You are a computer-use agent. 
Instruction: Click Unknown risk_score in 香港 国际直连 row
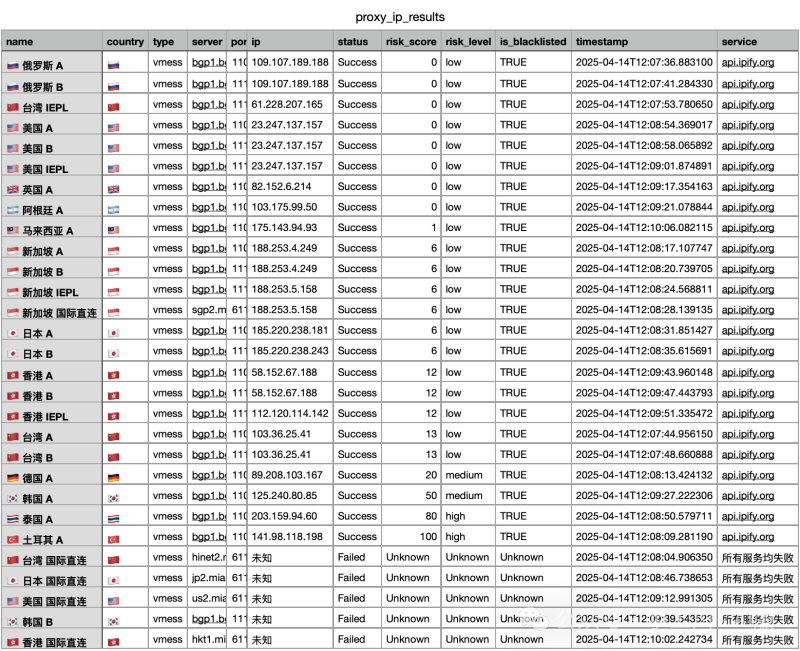tap(408, 639)
